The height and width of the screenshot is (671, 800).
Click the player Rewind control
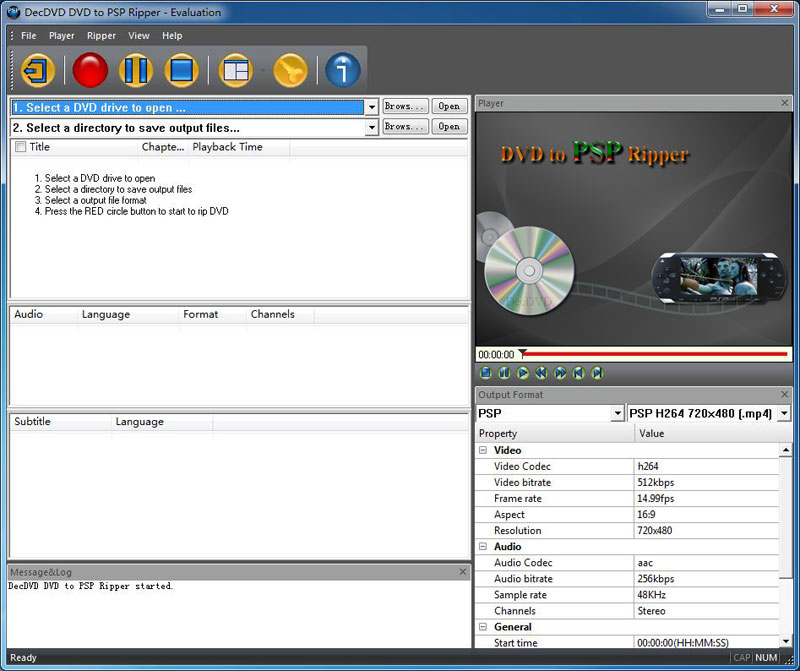point(541,373)
